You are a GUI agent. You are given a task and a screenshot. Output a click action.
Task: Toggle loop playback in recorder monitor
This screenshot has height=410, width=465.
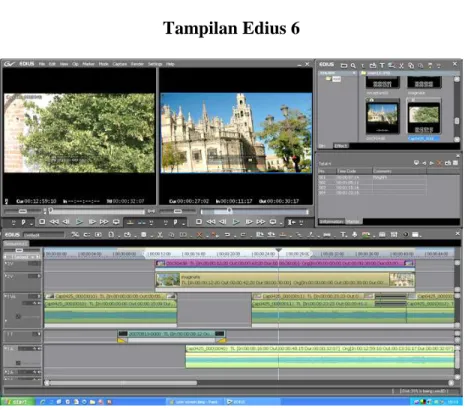pyautogui.click(x=273, y=222)
